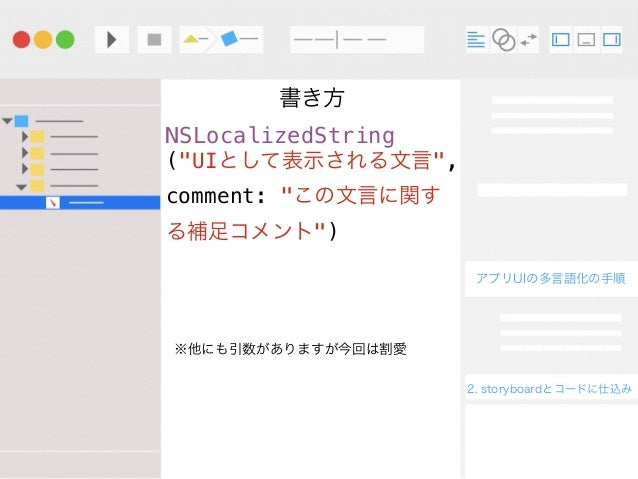Select the first yellow folder icon
This screenshot has height=479, width=638.
pos(37,137)
